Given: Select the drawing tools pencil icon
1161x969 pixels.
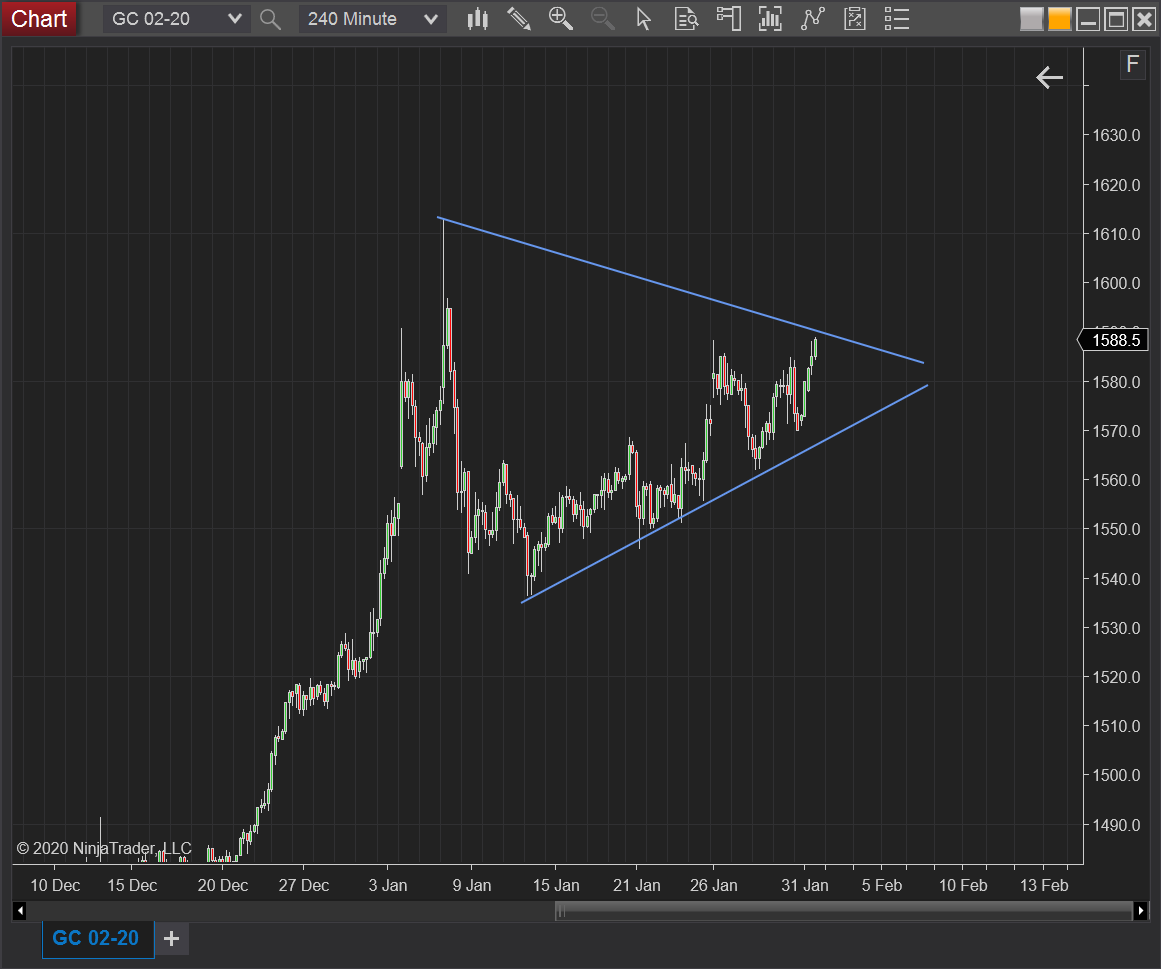Looking at the screenshot, I should (519, 19).
